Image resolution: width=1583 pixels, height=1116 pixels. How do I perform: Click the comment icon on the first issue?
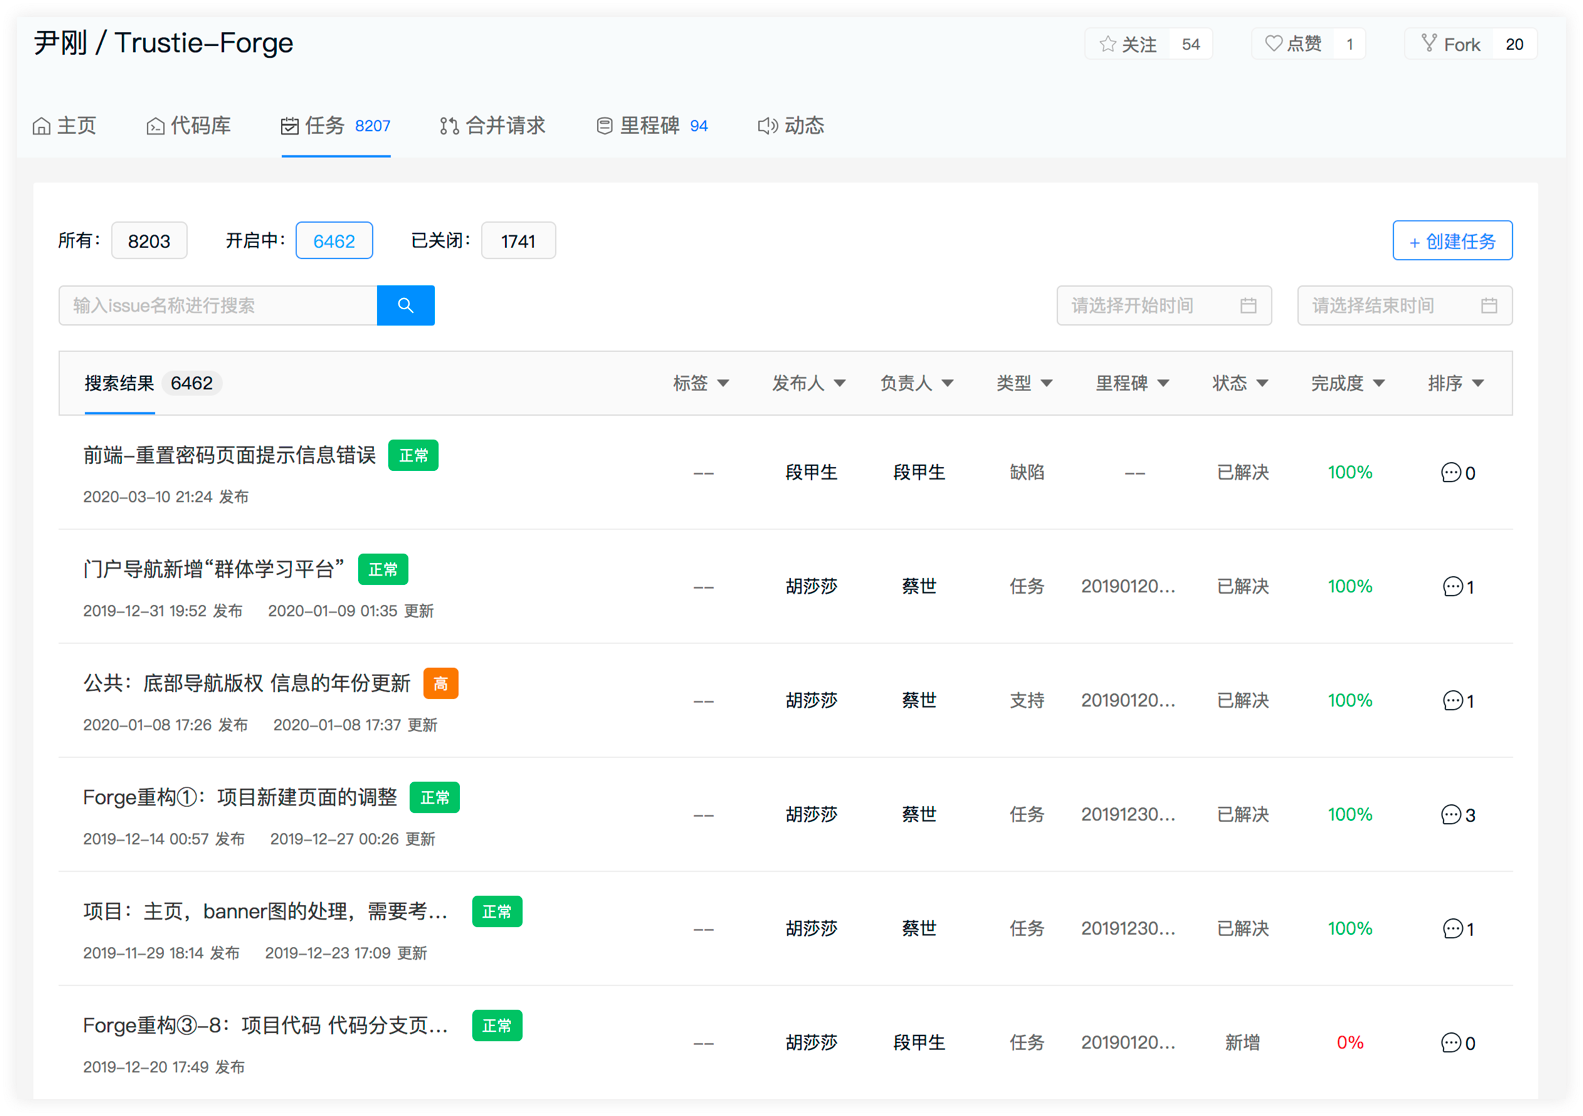coord(1450,473)
